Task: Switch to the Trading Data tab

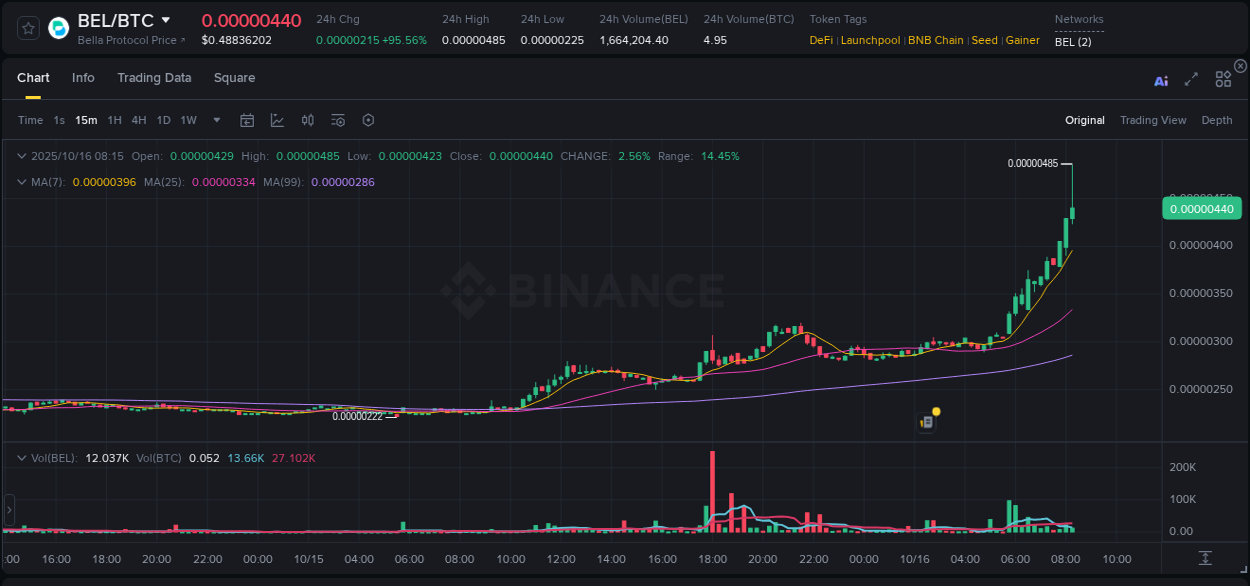Action: [154, 78]
